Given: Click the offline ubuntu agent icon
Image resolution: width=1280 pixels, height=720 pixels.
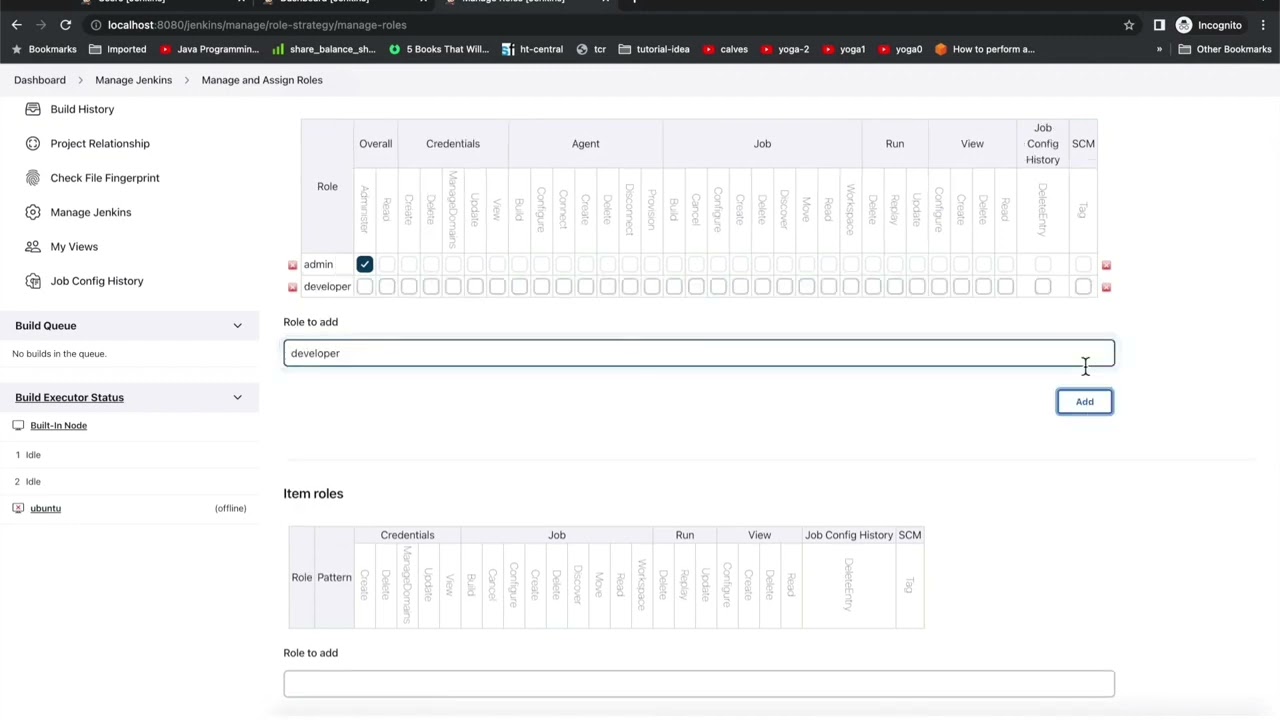Looking at the screenshot, I should 18,508.
